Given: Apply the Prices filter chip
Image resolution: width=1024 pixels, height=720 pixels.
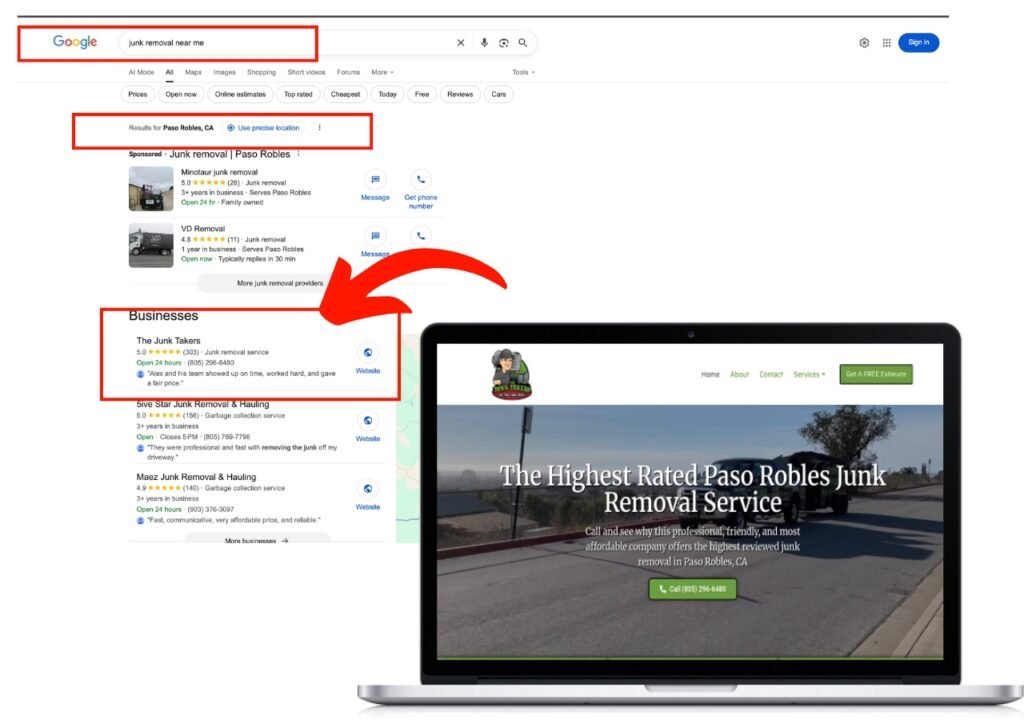Looking at the screenshot, I should (x=138, y=95).
